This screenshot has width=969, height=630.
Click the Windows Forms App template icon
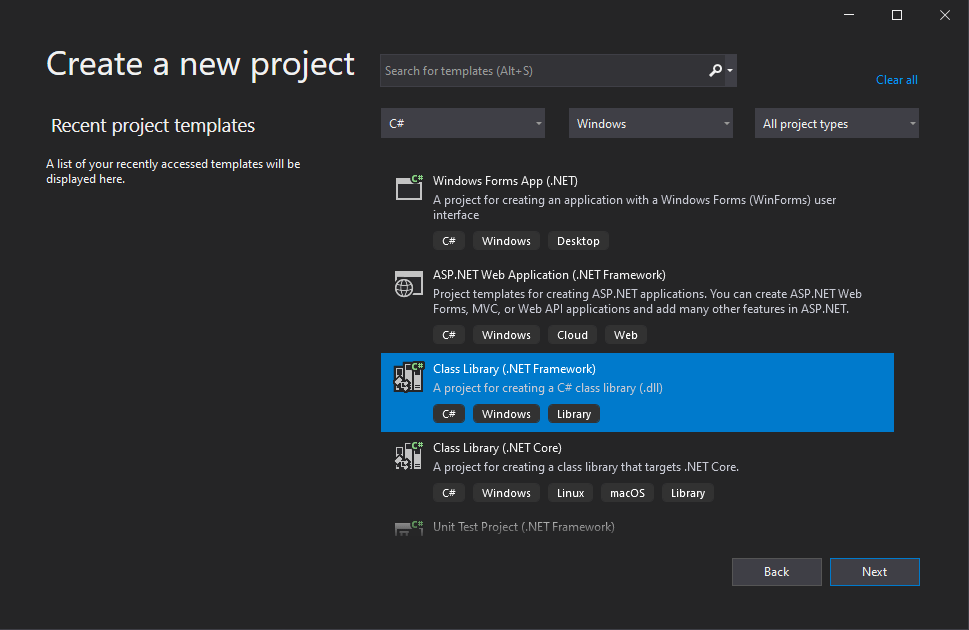[409, 187]
